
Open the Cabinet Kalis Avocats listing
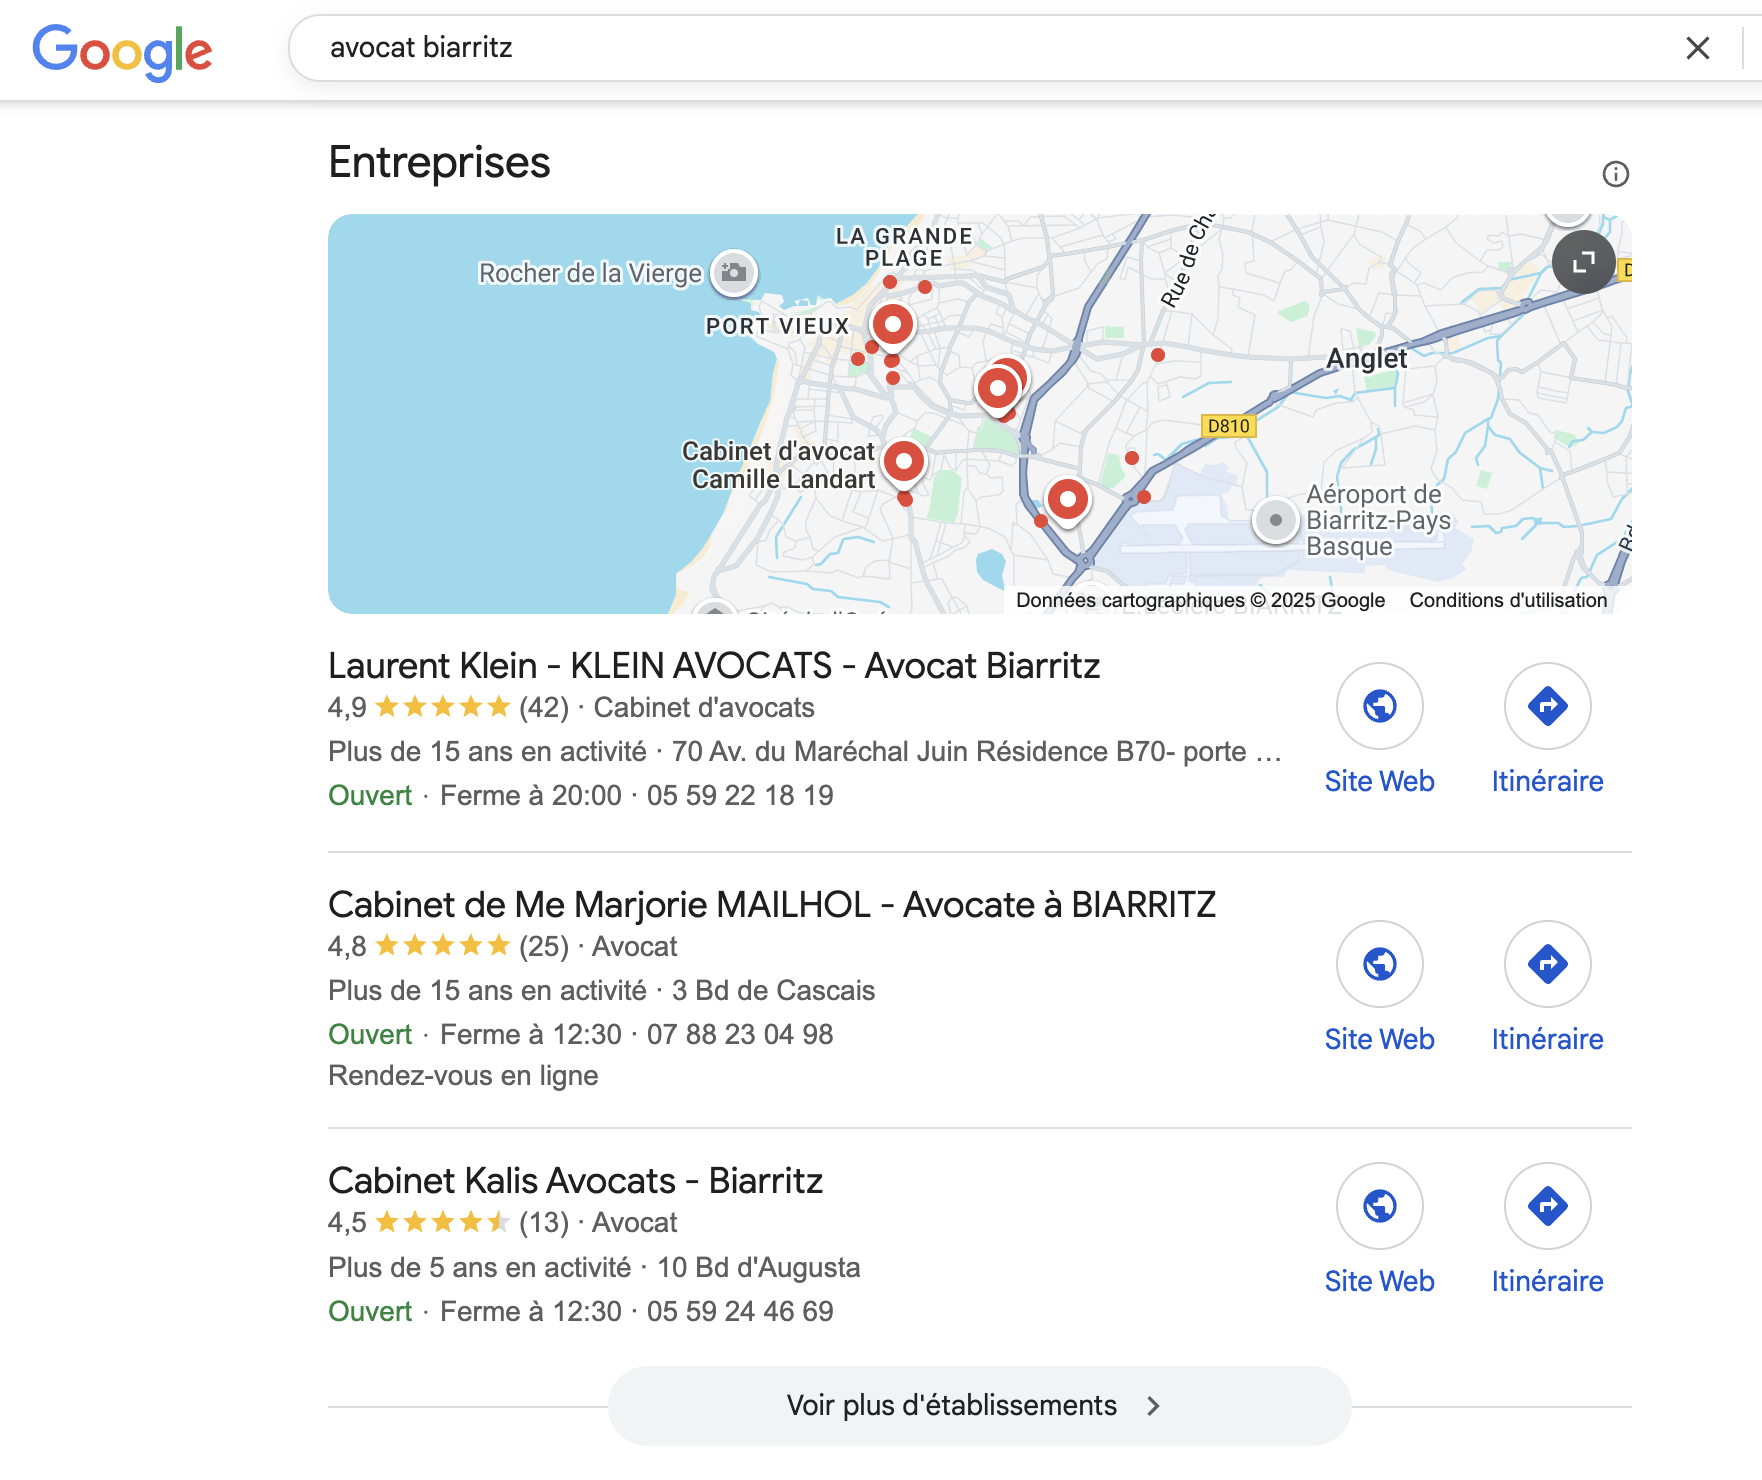click(x=575, y=1180)
